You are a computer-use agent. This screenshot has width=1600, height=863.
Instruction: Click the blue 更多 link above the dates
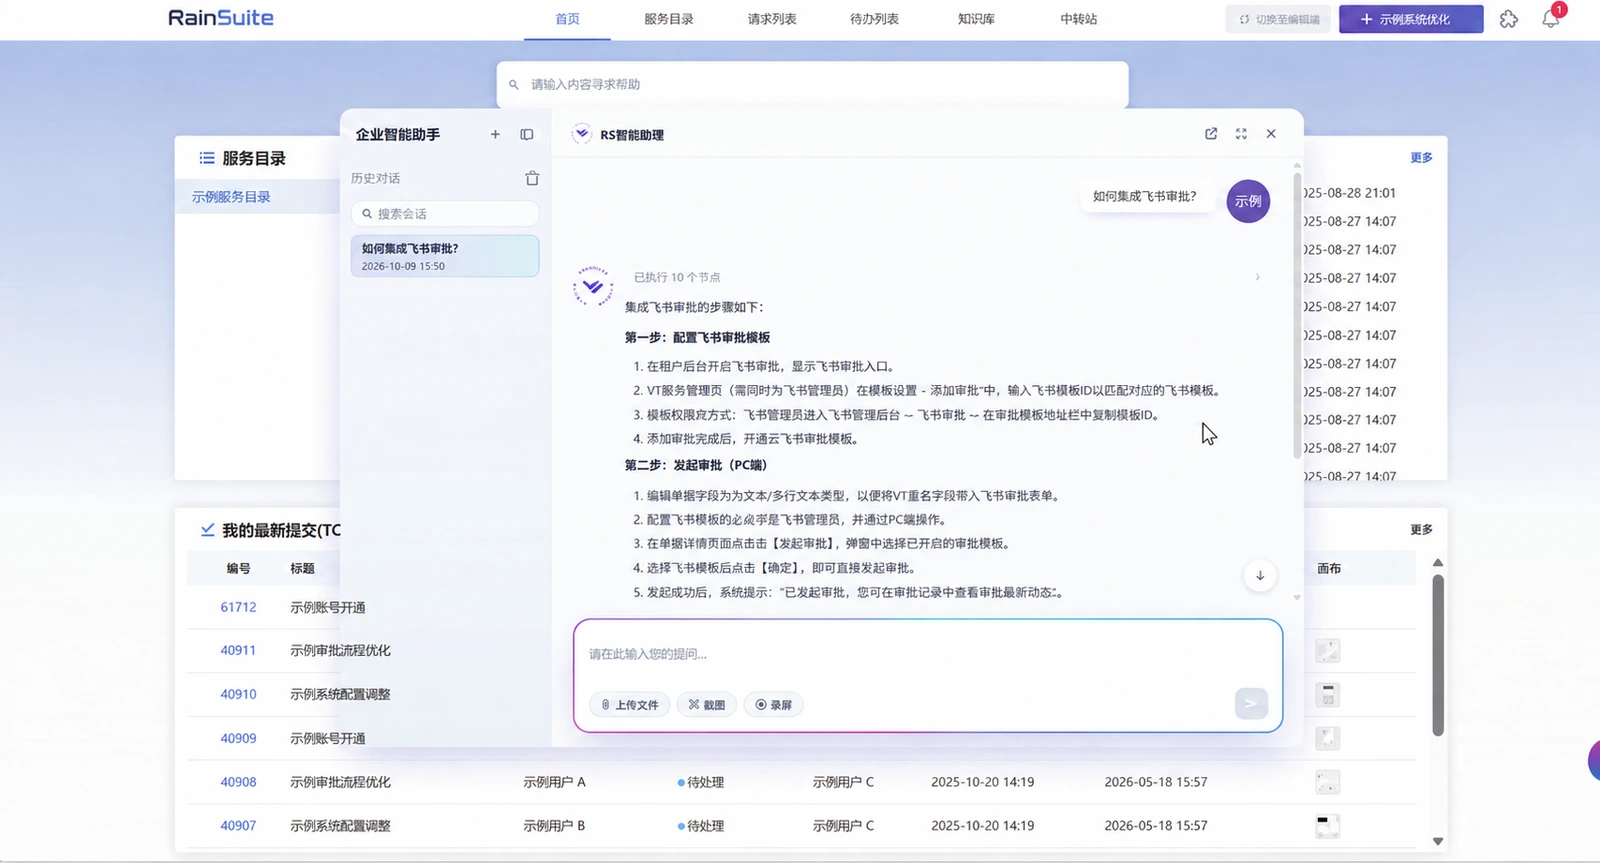click(x=1421, y=158)
